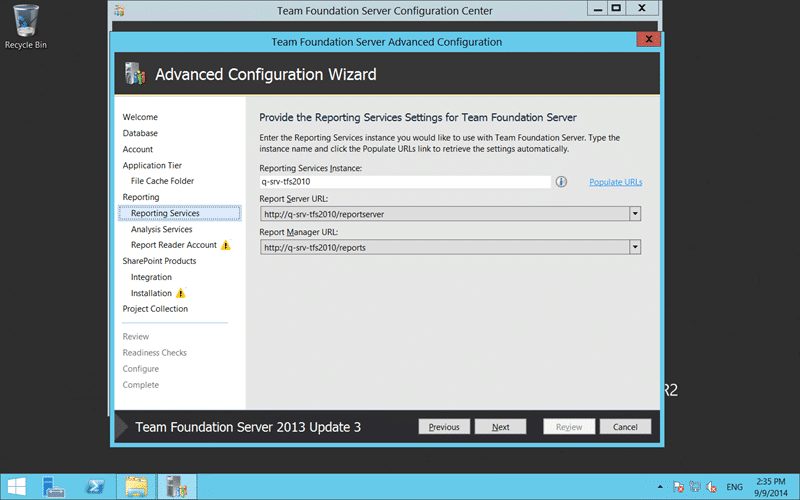This screenshot has height=500, width=800.
Task: Go to the Installation step
Action: click(x=151, y=293)
